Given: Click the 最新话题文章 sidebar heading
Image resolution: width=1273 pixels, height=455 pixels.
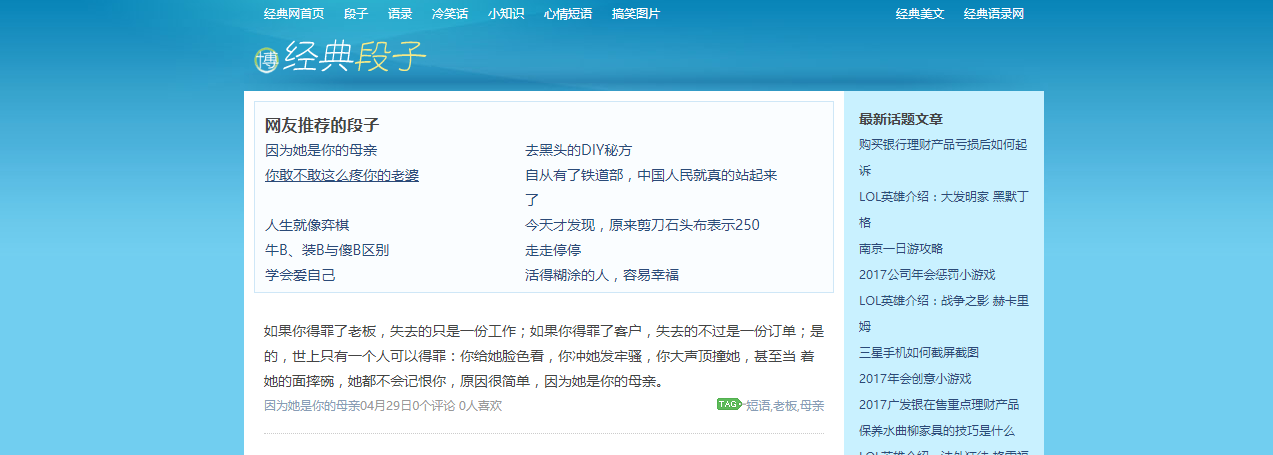Looking at the screenshot, I should coord(901,119).
